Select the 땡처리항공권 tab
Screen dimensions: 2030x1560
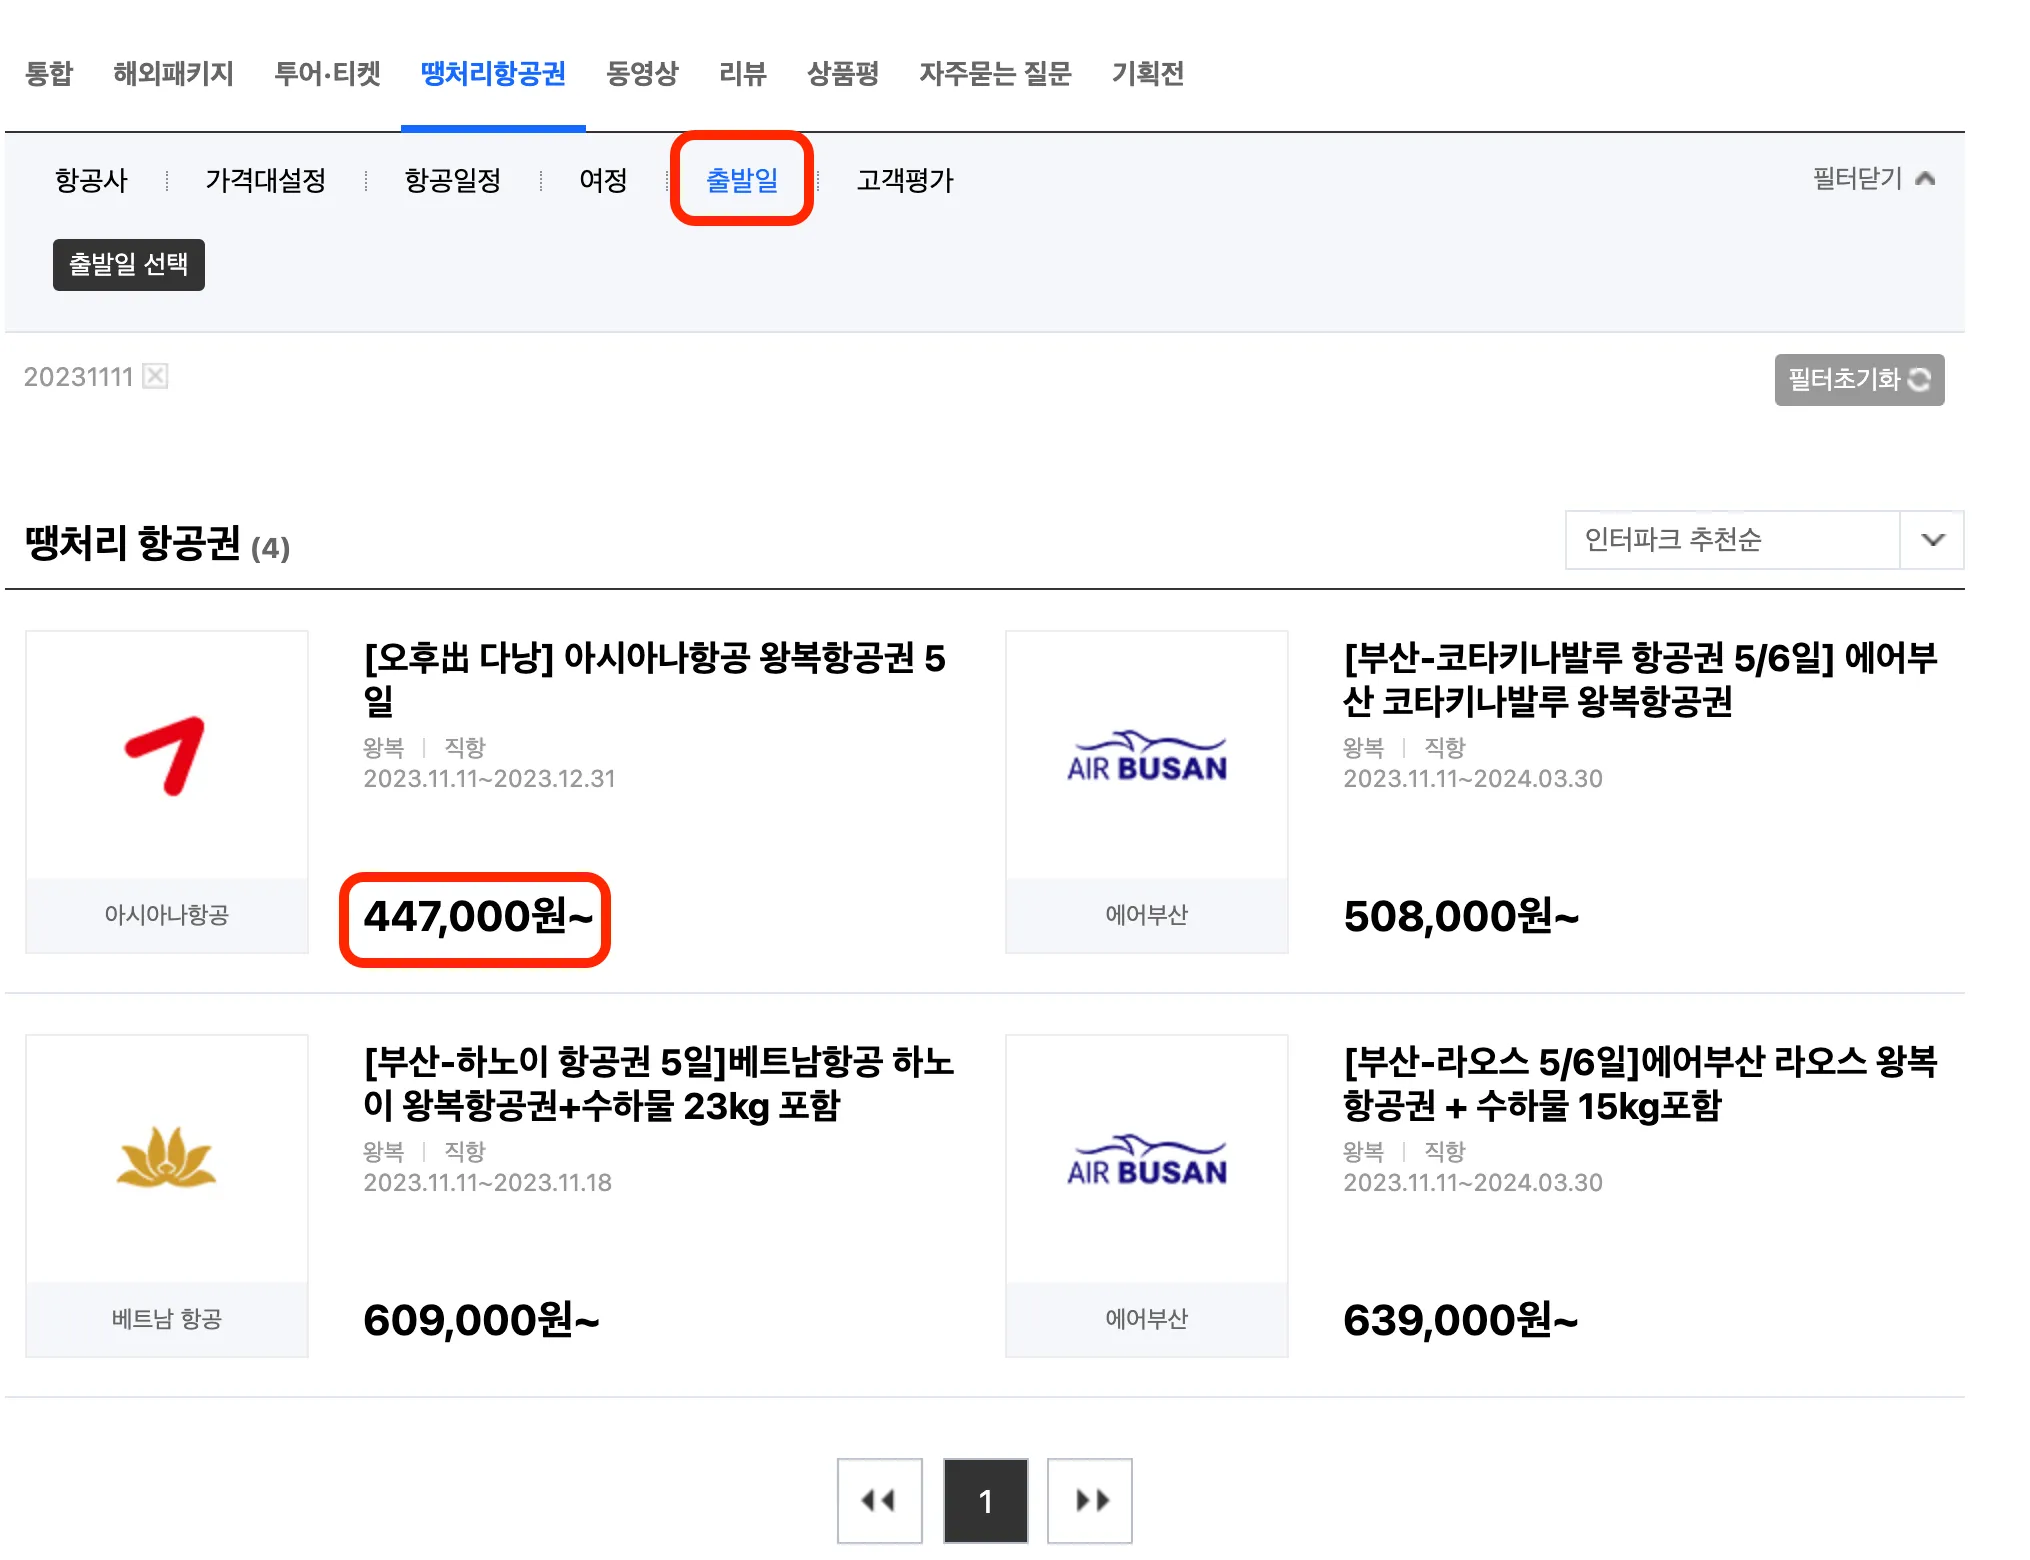[x=493, y=73]
